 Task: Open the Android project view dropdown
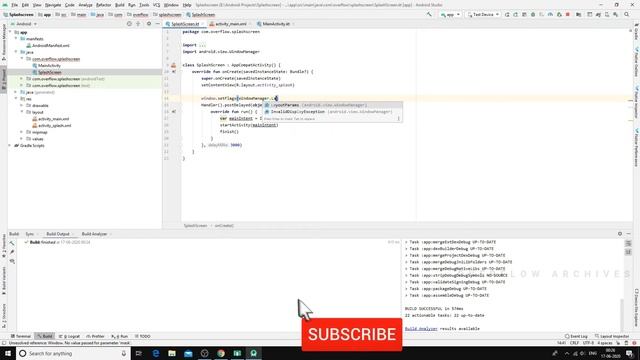click(24, 24)
